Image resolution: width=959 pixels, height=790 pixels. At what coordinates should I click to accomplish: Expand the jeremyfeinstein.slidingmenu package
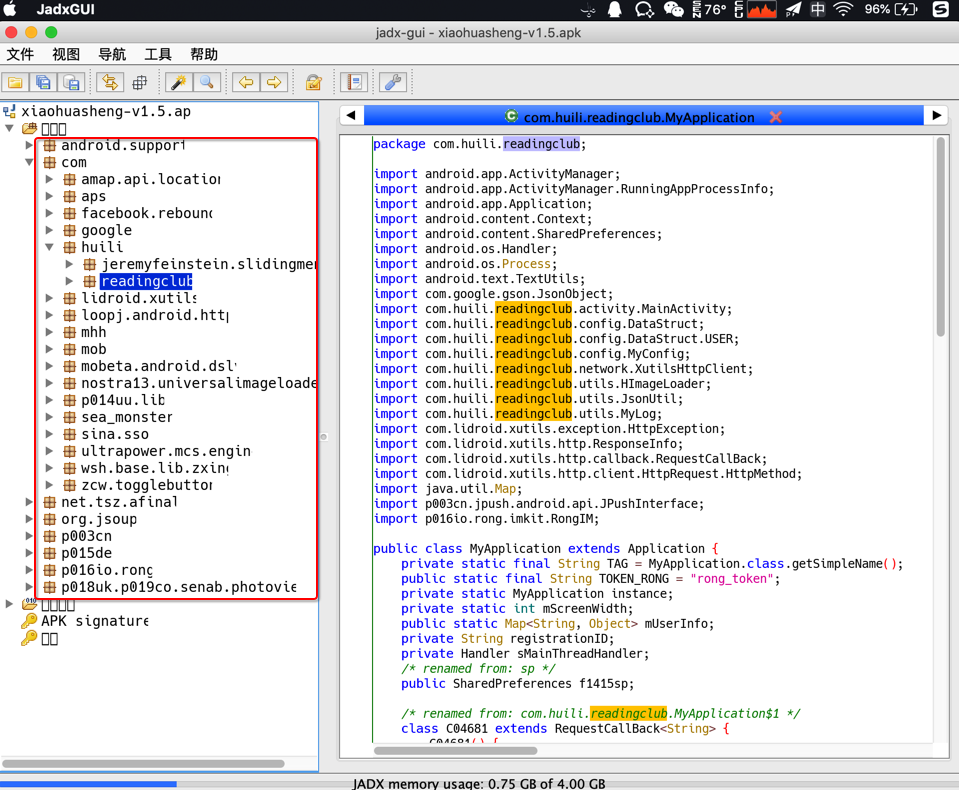tap(69, 264)
